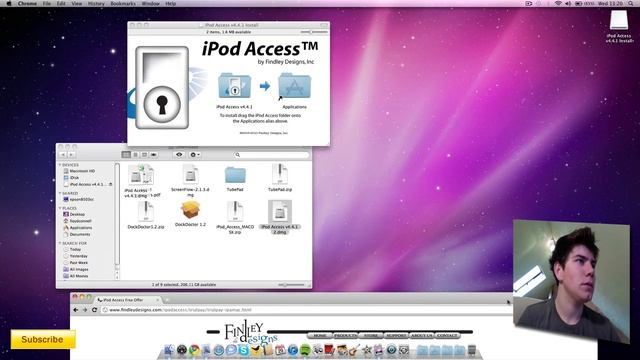This screenshot has height=360, width=640.
Task: Click SUPPORT in Findley Designs navigation
Action: pyautogui.click(x=396, y=336)
